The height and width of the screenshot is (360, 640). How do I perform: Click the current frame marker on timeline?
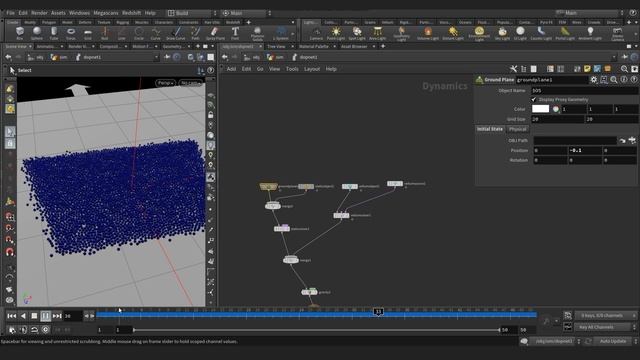pos(378,312)
